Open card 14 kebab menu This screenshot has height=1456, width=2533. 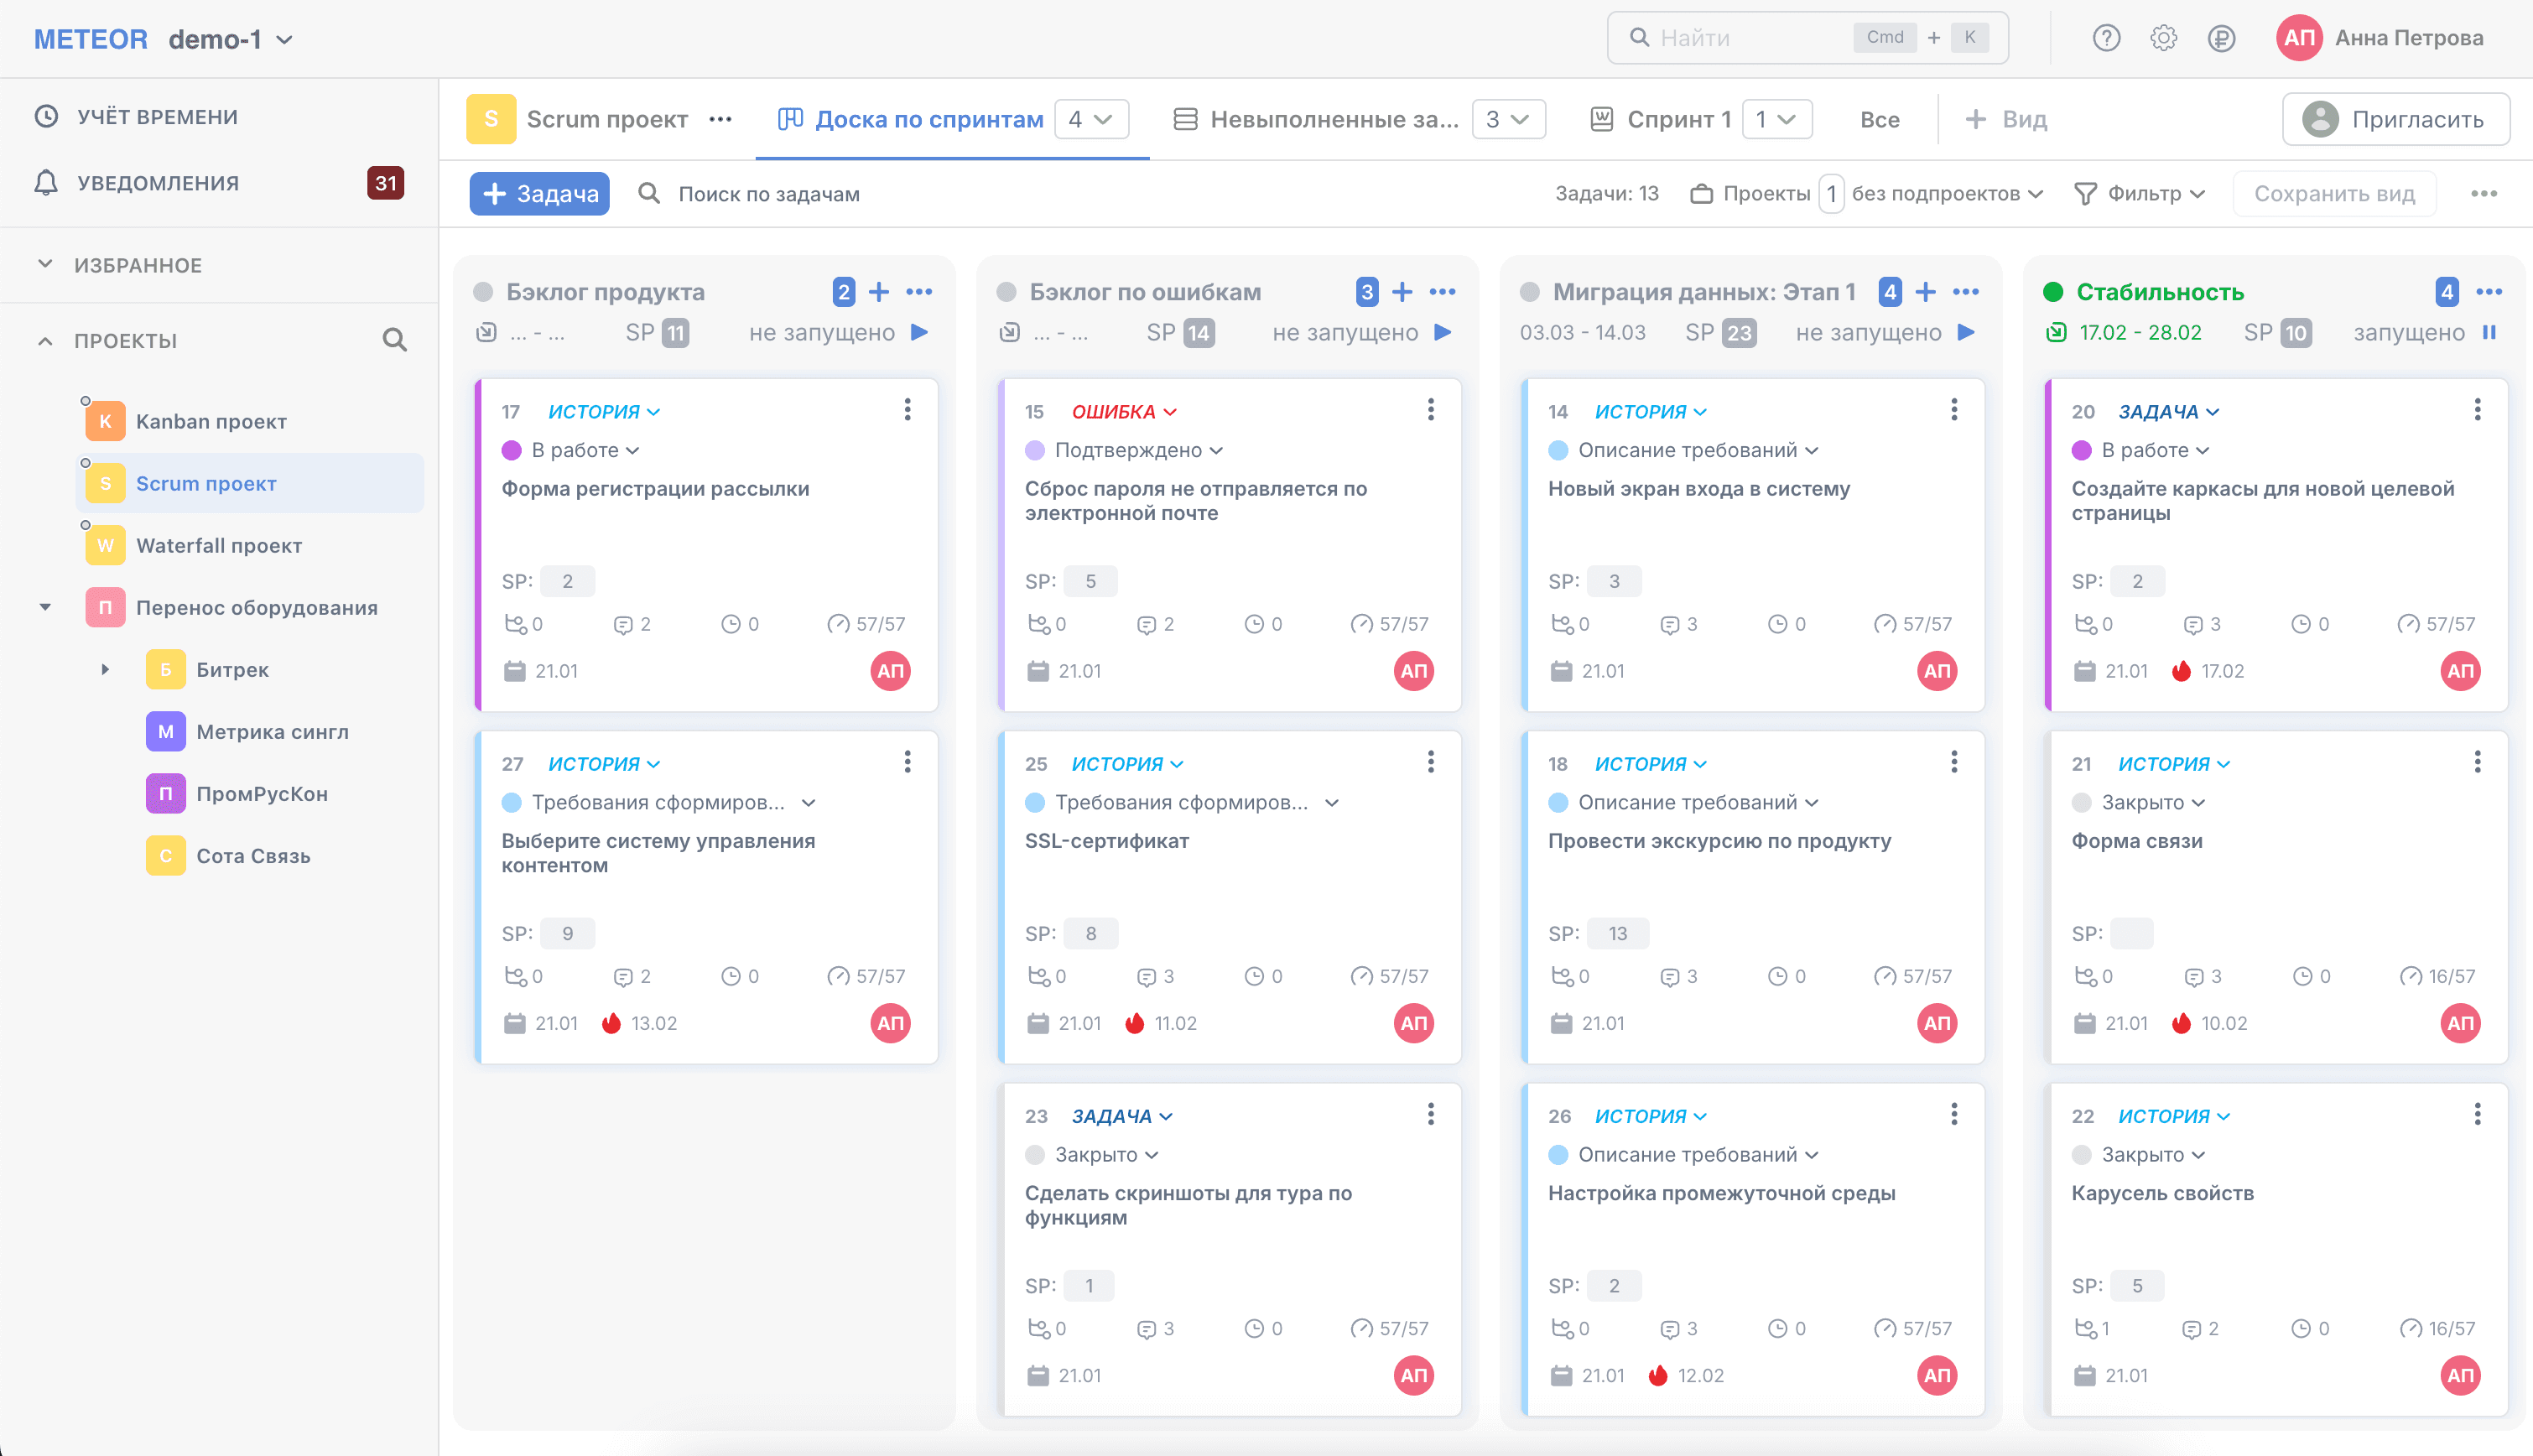pos(1954,410)
